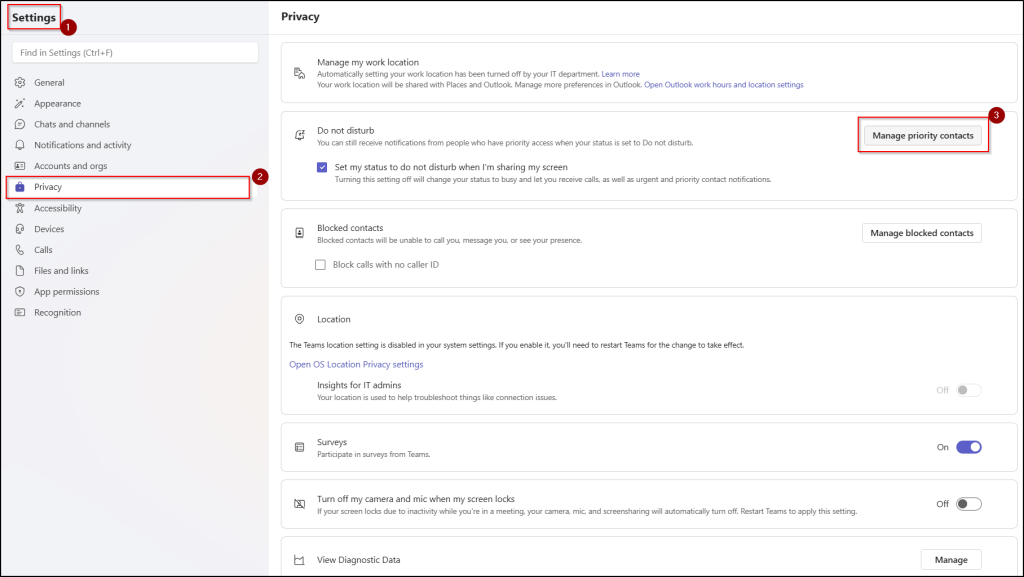Viewport: 1024px width, 577px height.
Task: Click the App permissions shield icon
Action: [20, 292]
